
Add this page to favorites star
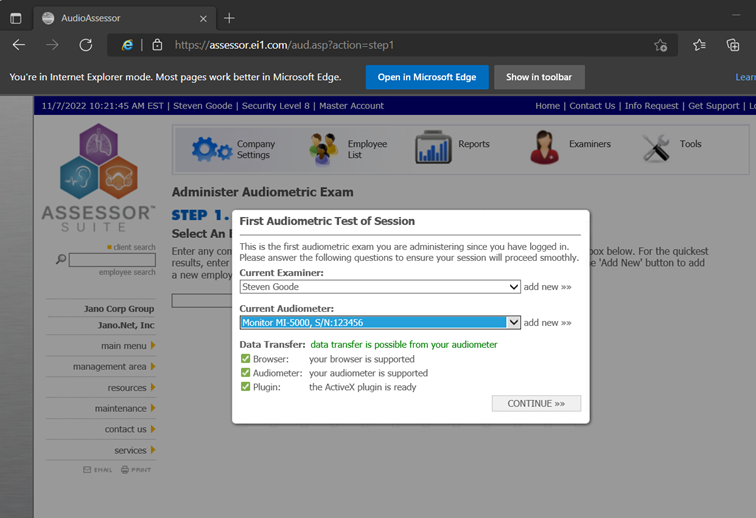pos(661,45)
